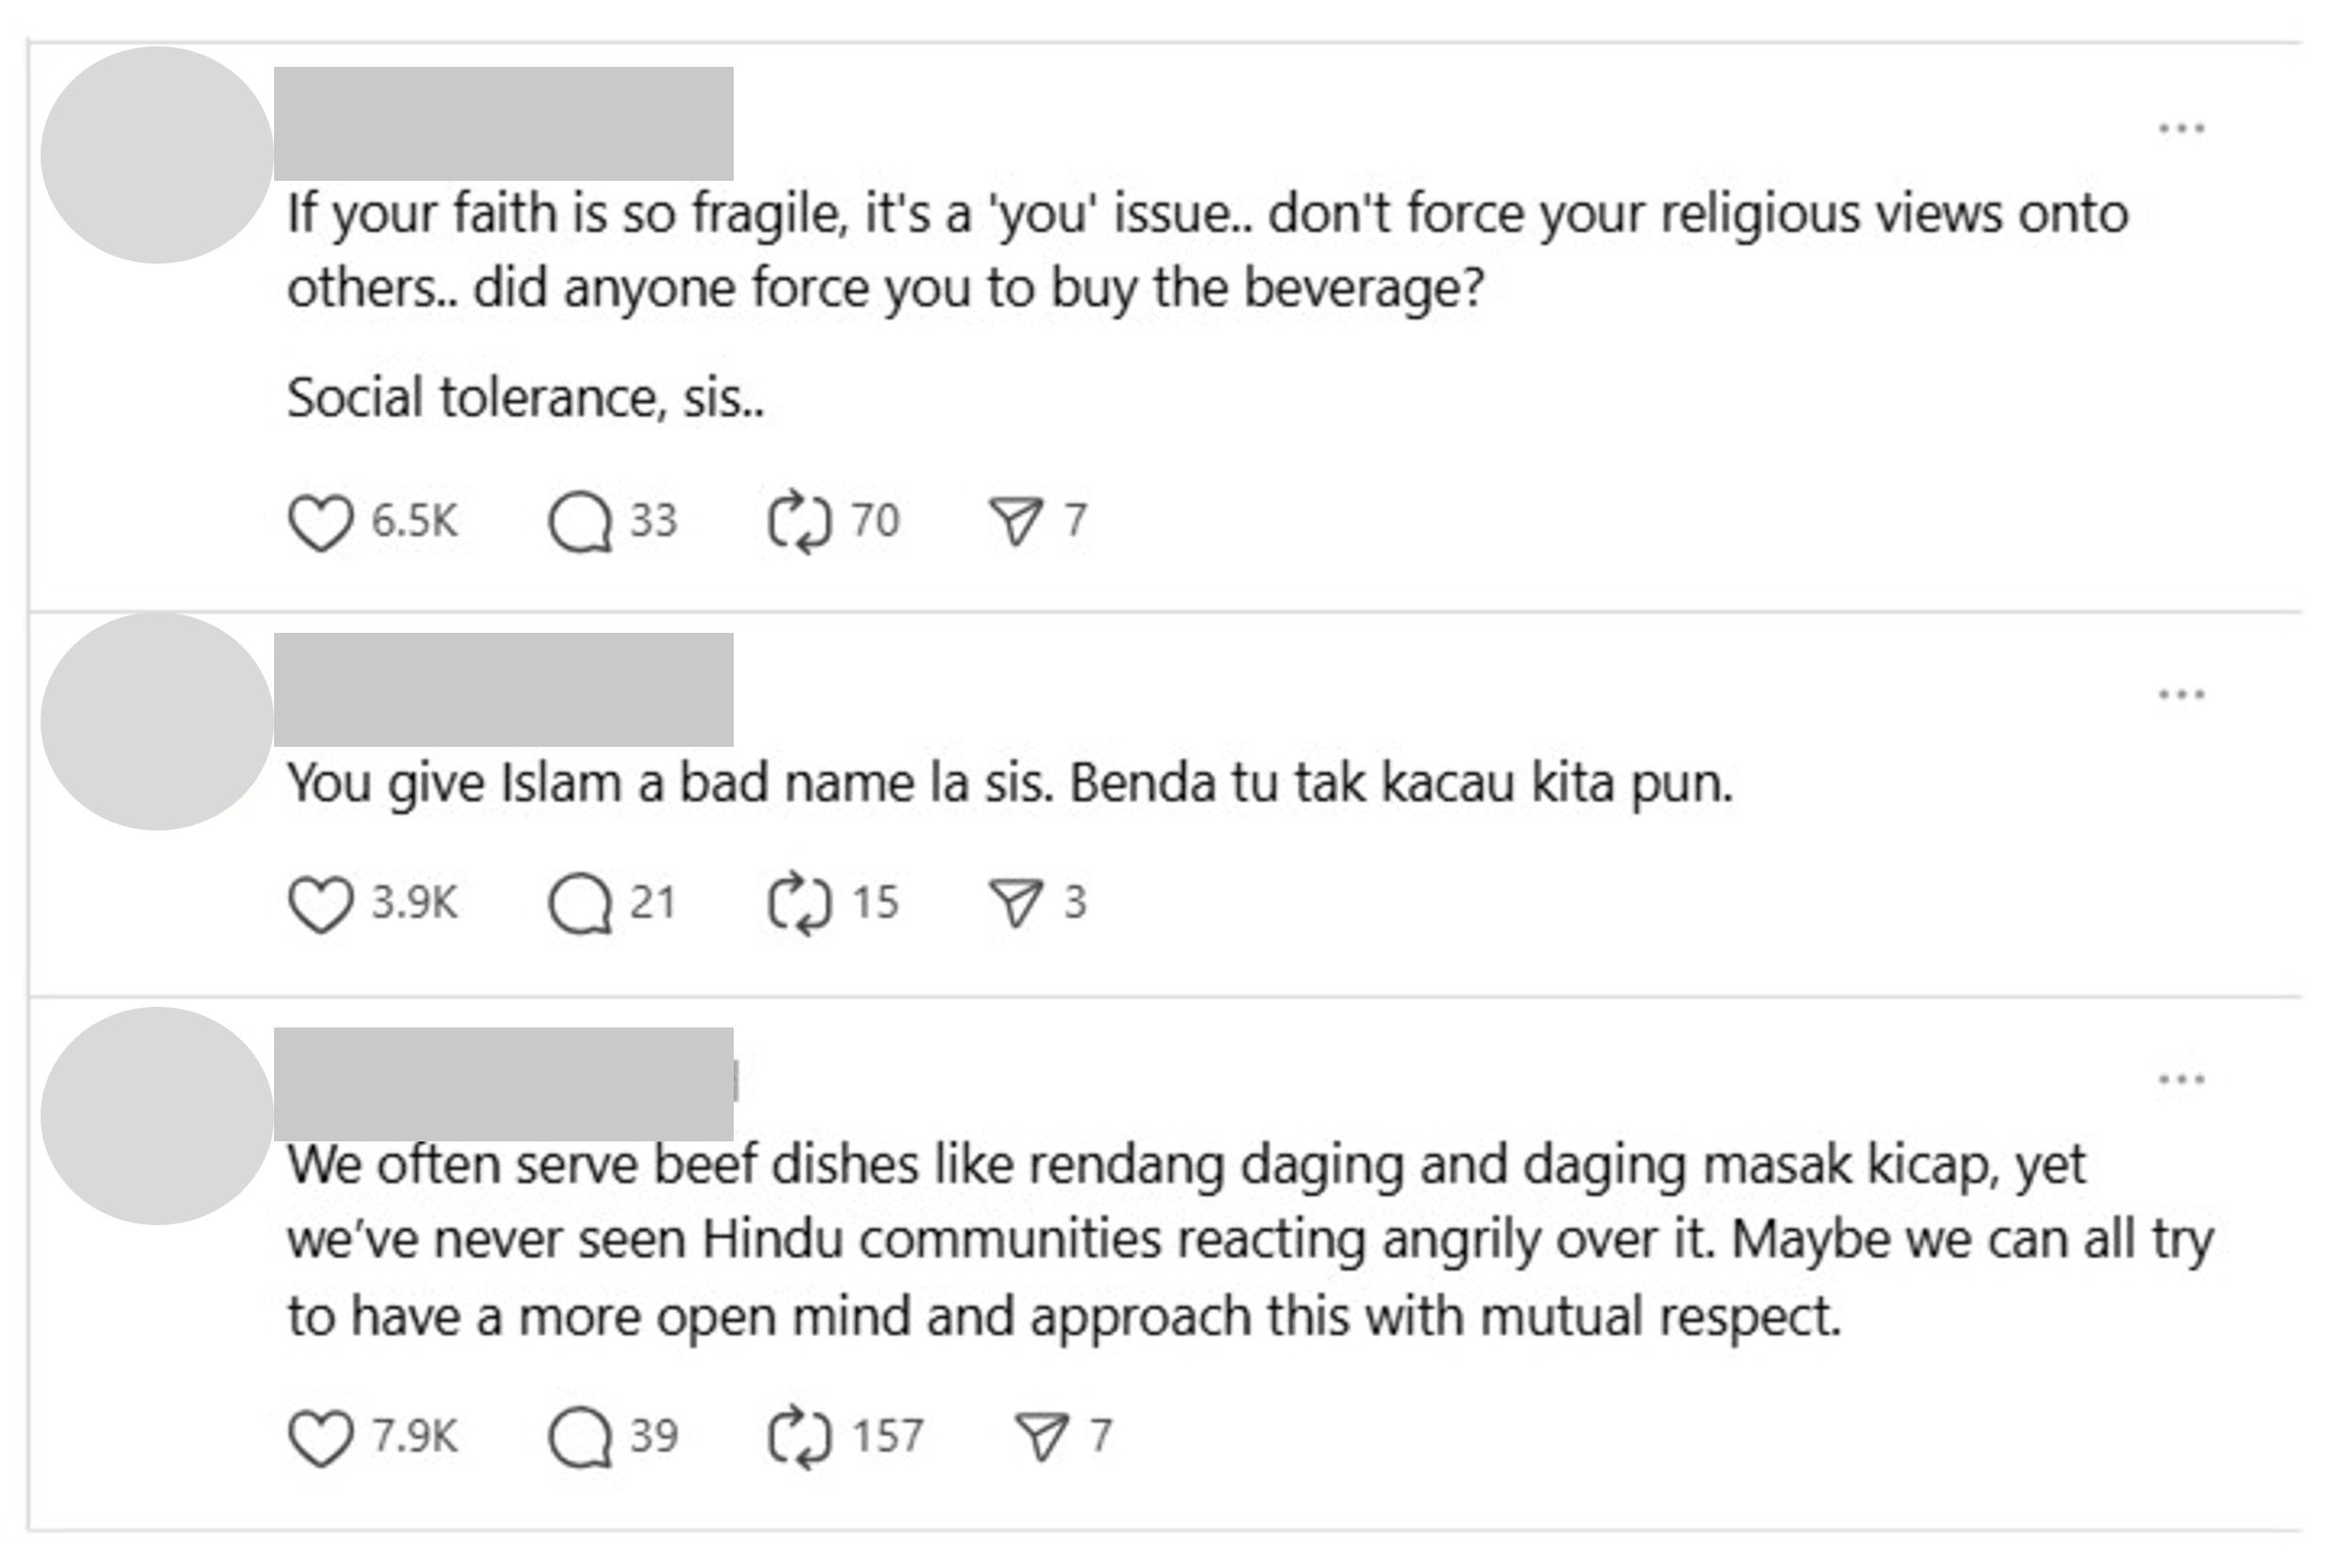
Task: Open author name of beef dishes post
Action: (x=503, y=1084)
